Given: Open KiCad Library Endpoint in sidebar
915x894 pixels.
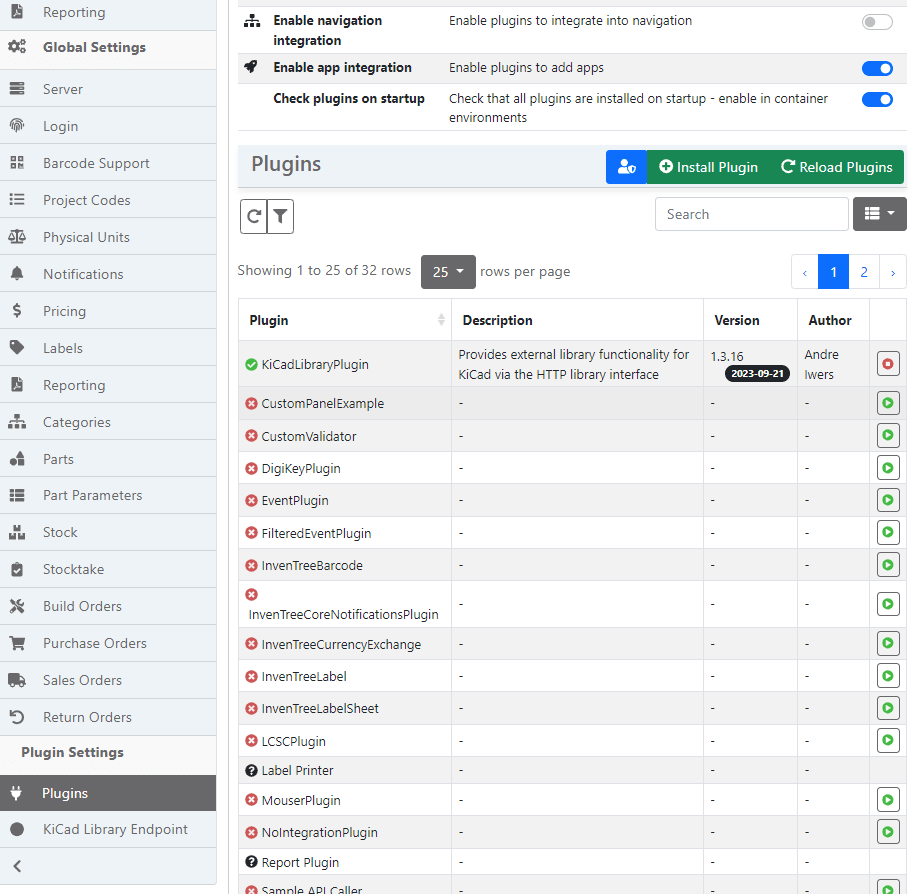Looking at the screenshot, I should 108,829.
